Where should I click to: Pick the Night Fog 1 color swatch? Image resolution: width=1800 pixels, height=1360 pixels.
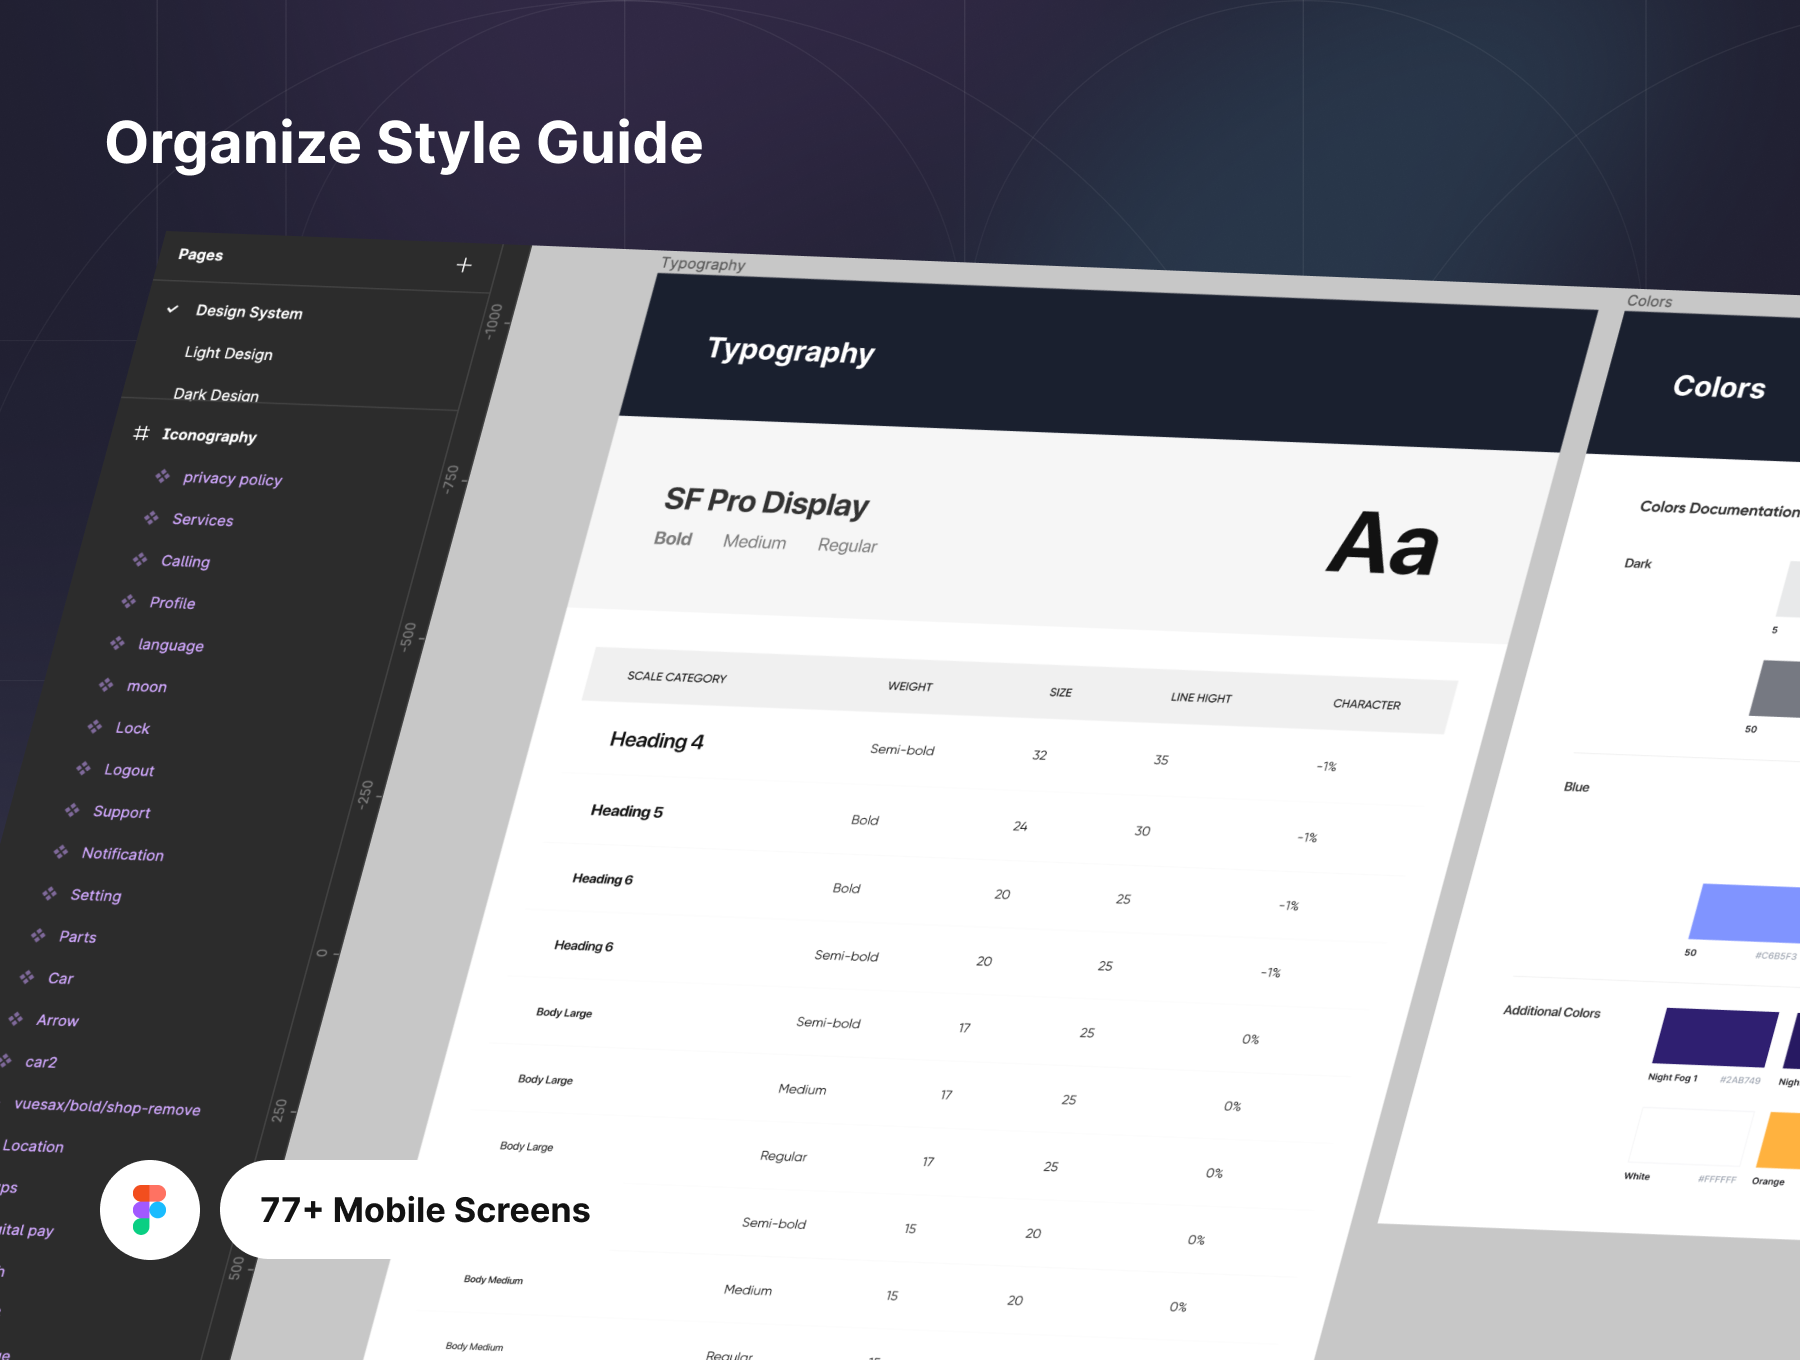(x=1714, y=1038)
